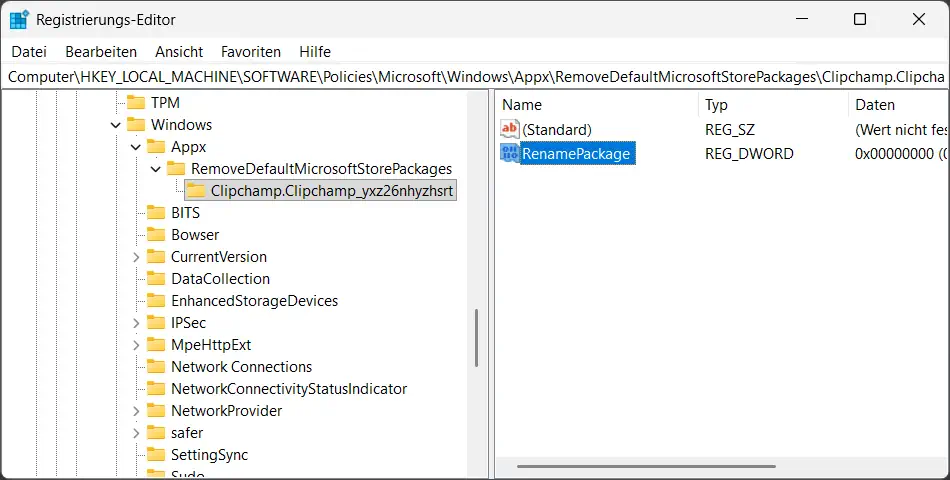Click the folder icon beside SettingSync
The image size is (950, 480).
coord(156,455)
